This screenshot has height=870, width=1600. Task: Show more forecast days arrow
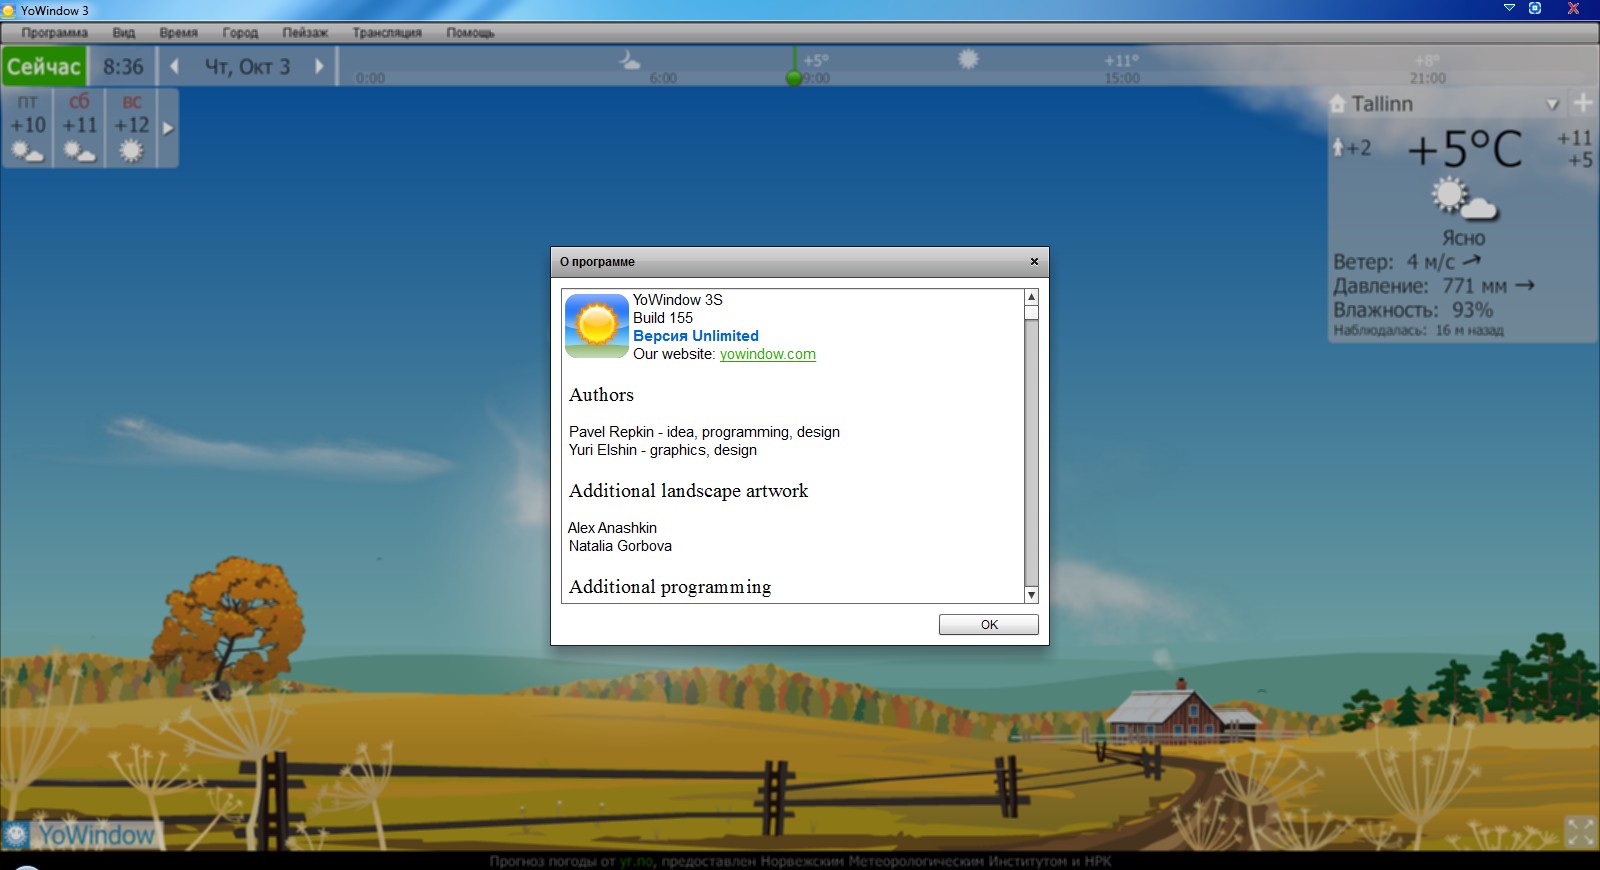(168, 128)
